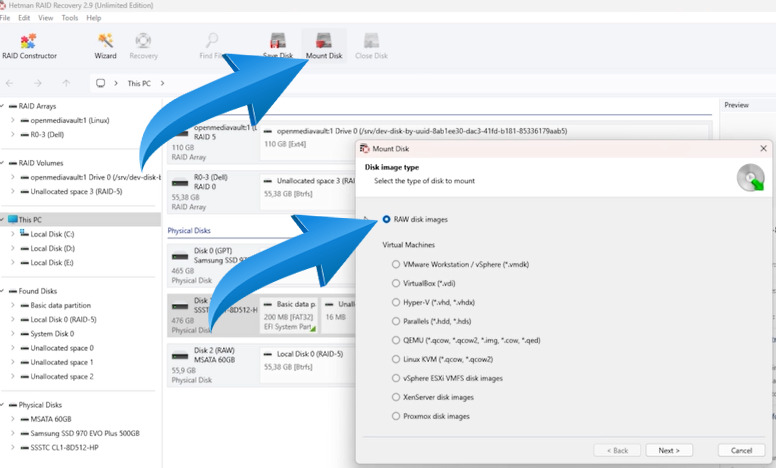Select Local Disk 0 (RAID-5) in Found Disks

pos(63,320)
